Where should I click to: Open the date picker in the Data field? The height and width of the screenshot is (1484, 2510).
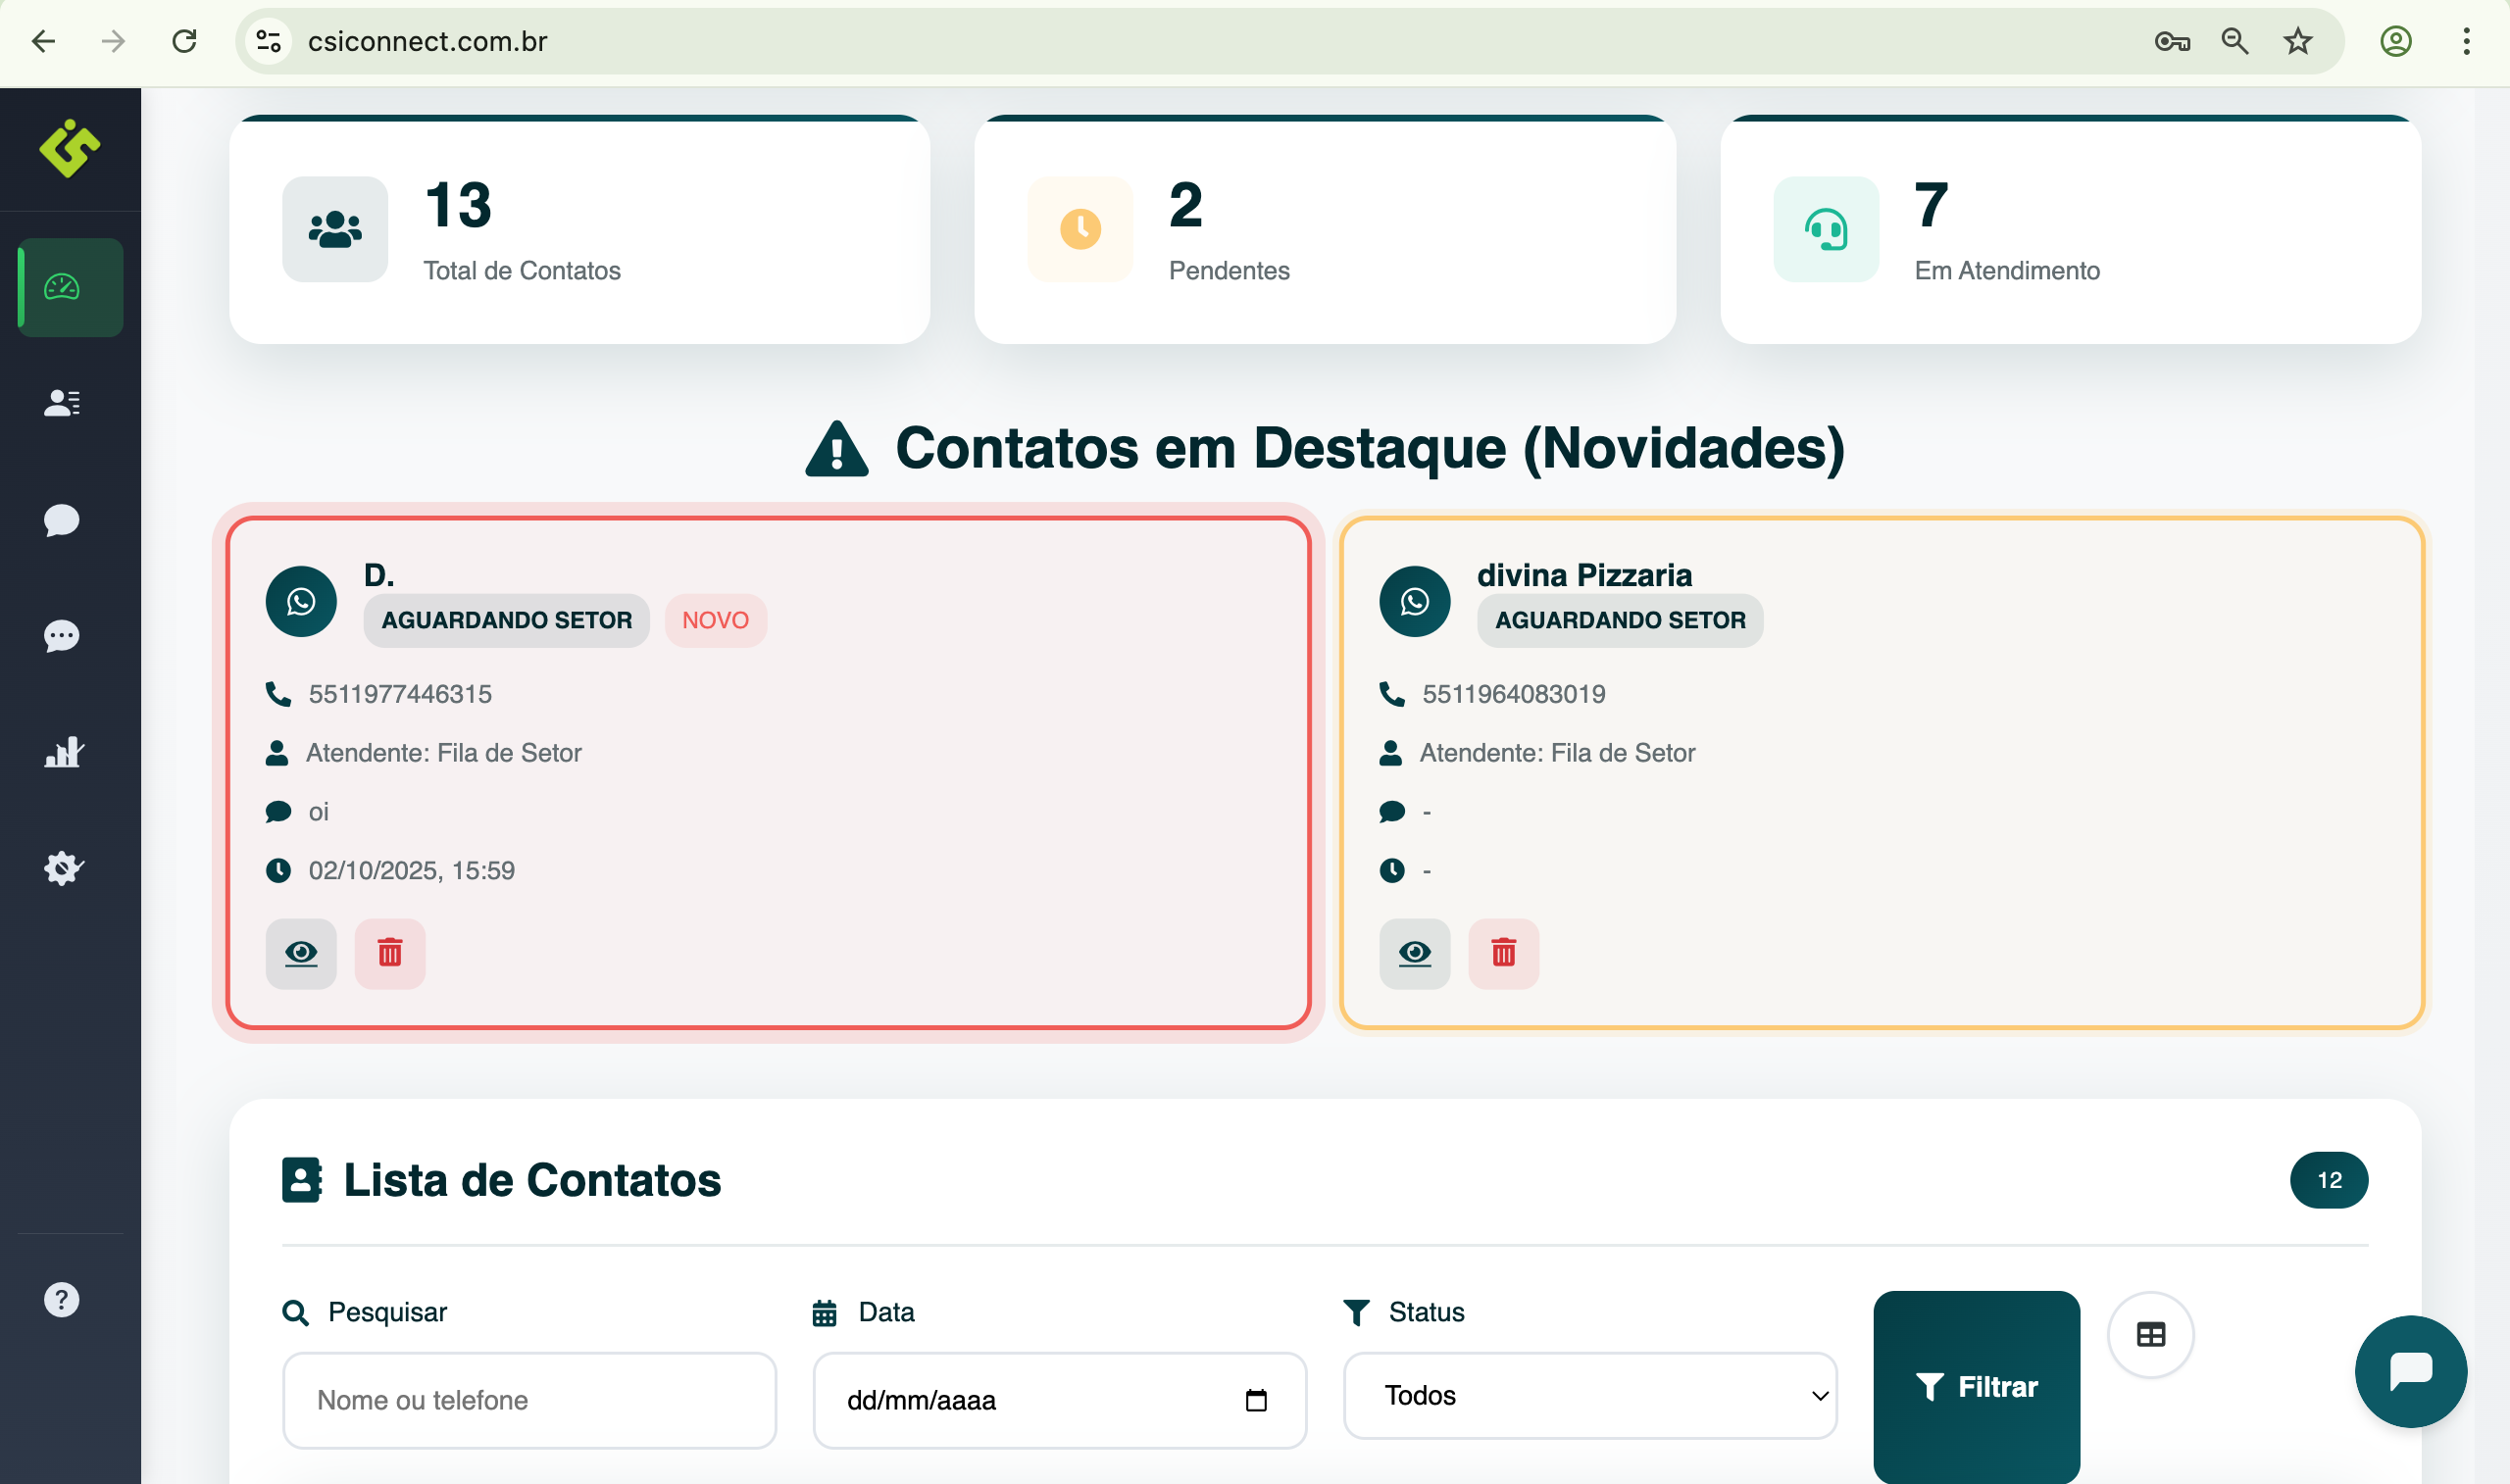click(1258, 1400)
